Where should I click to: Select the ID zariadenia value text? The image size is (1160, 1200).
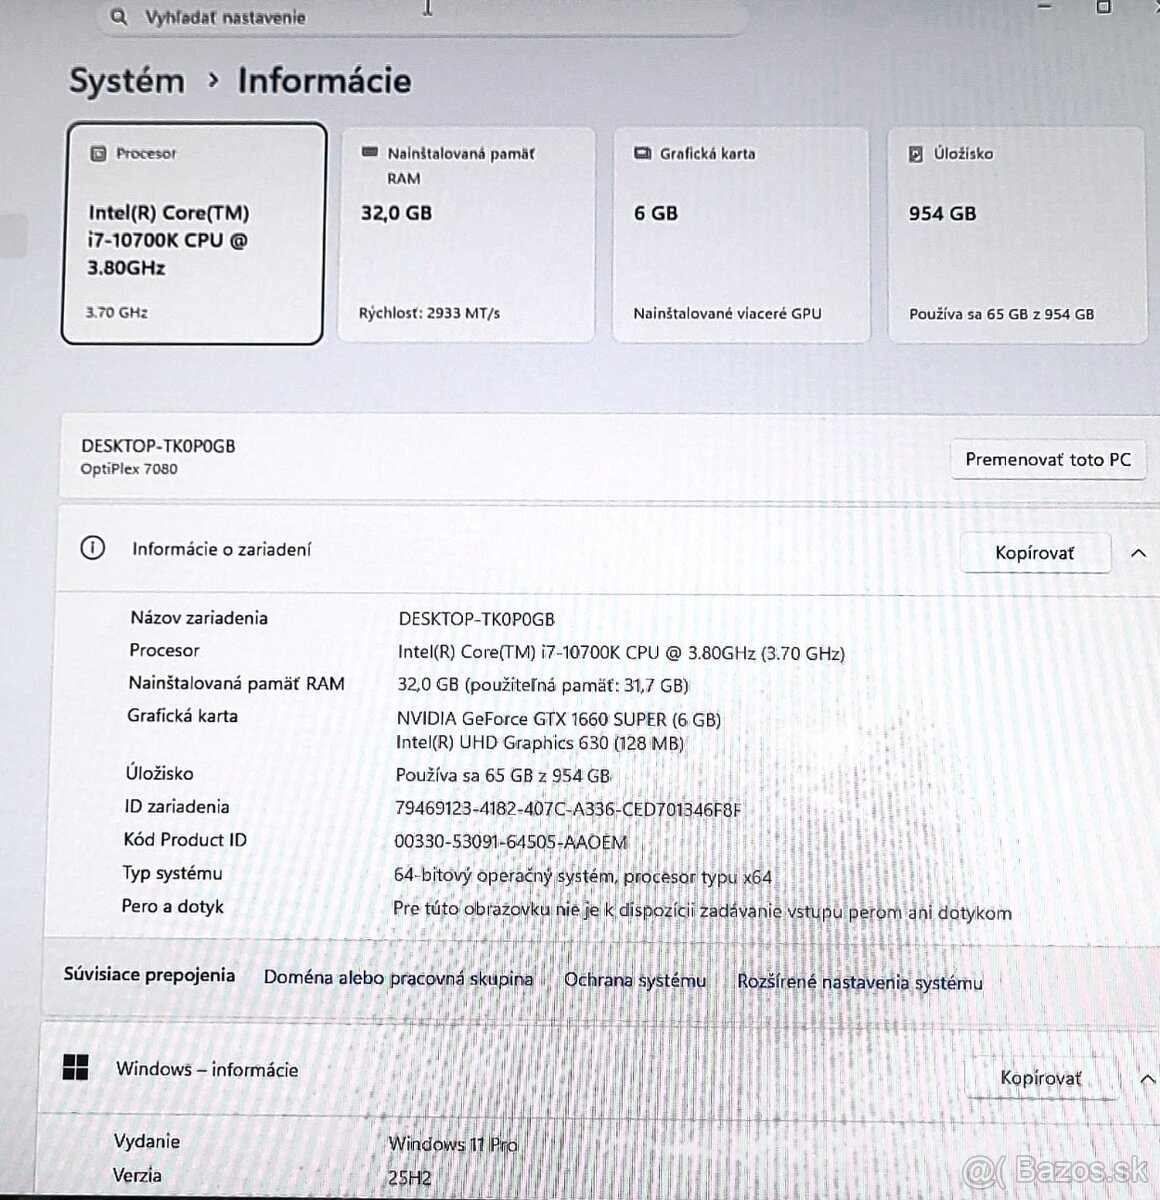point(568,809)
